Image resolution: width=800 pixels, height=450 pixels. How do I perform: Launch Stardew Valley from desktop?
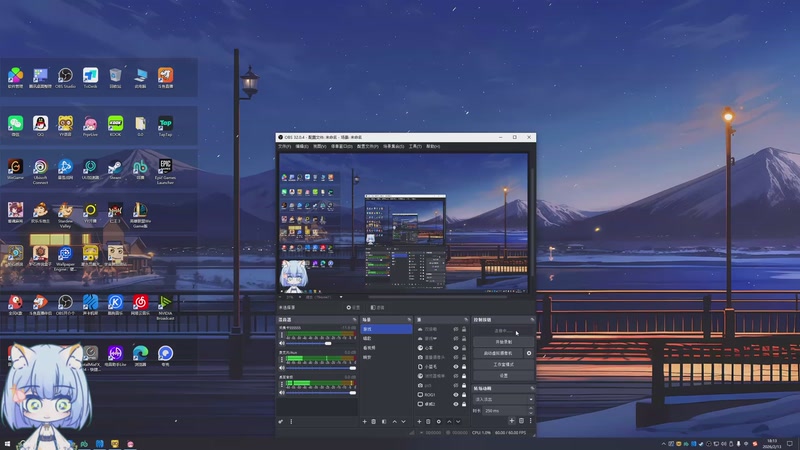(x=65, y=215)
